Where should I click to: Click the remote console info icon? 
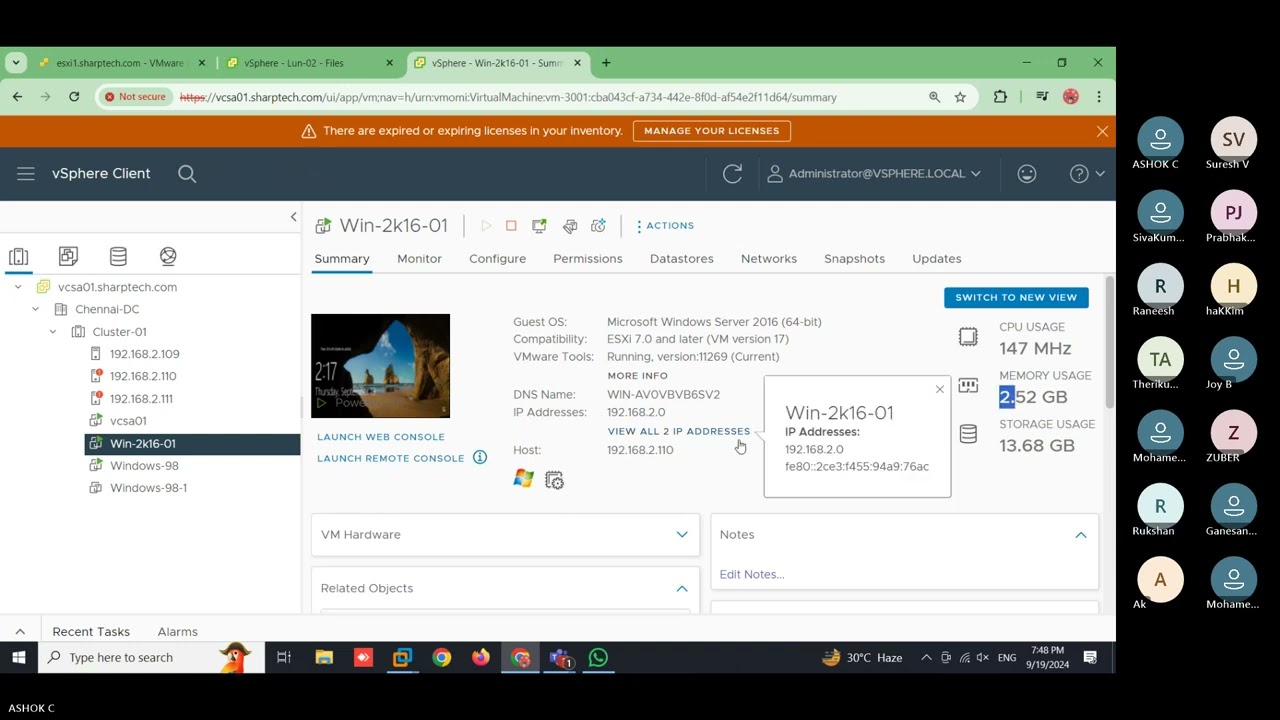480,458
